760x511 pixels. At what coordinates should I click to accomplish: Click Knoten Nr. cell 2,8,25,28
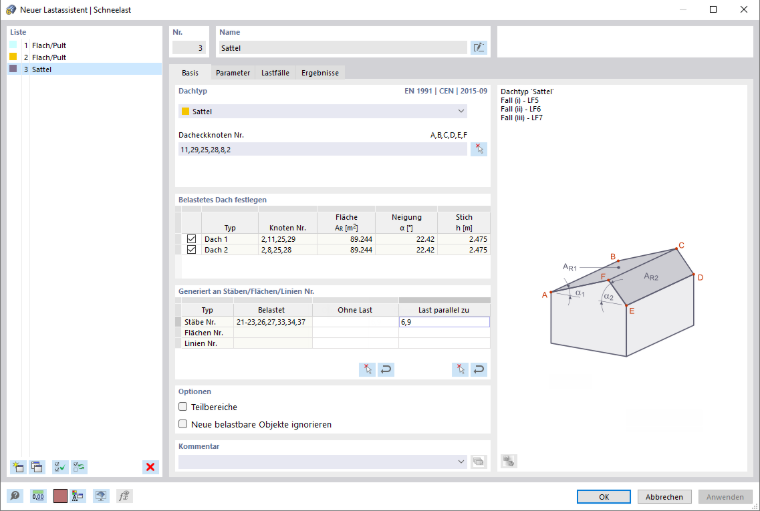(x=288, y=250)
